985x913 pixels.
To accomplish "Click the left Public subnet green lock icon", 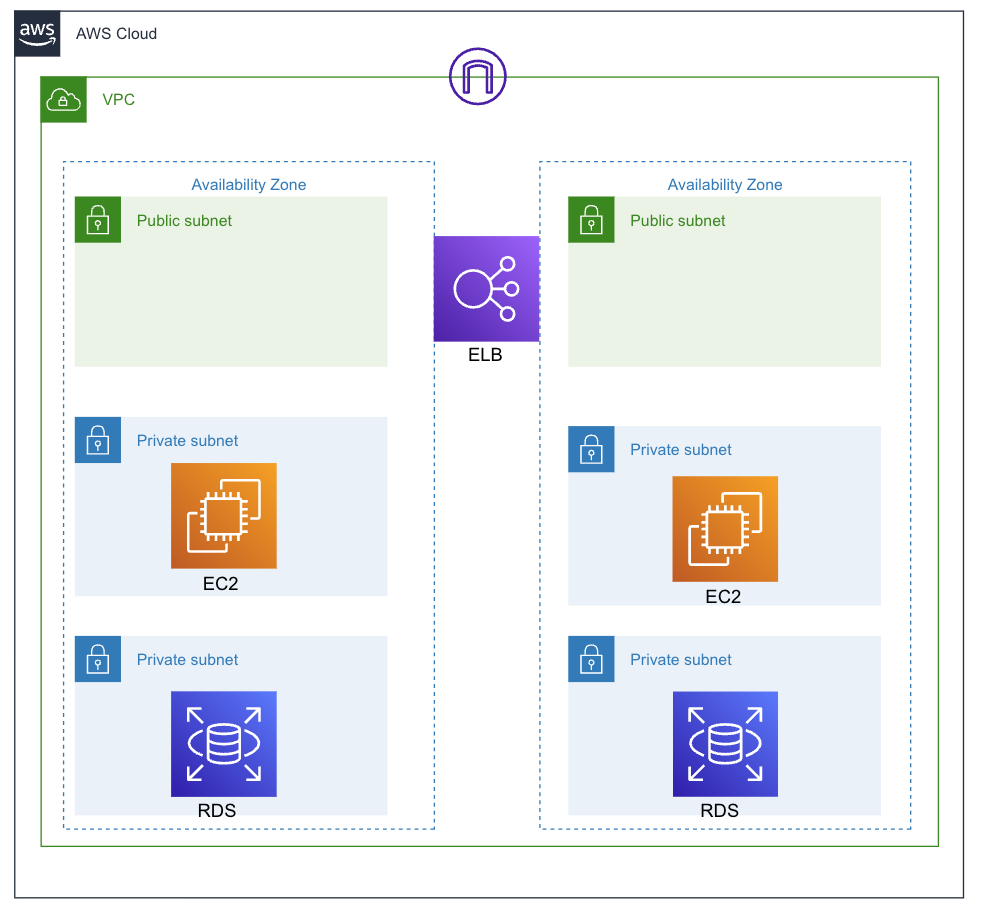I will tap(98, 220).
